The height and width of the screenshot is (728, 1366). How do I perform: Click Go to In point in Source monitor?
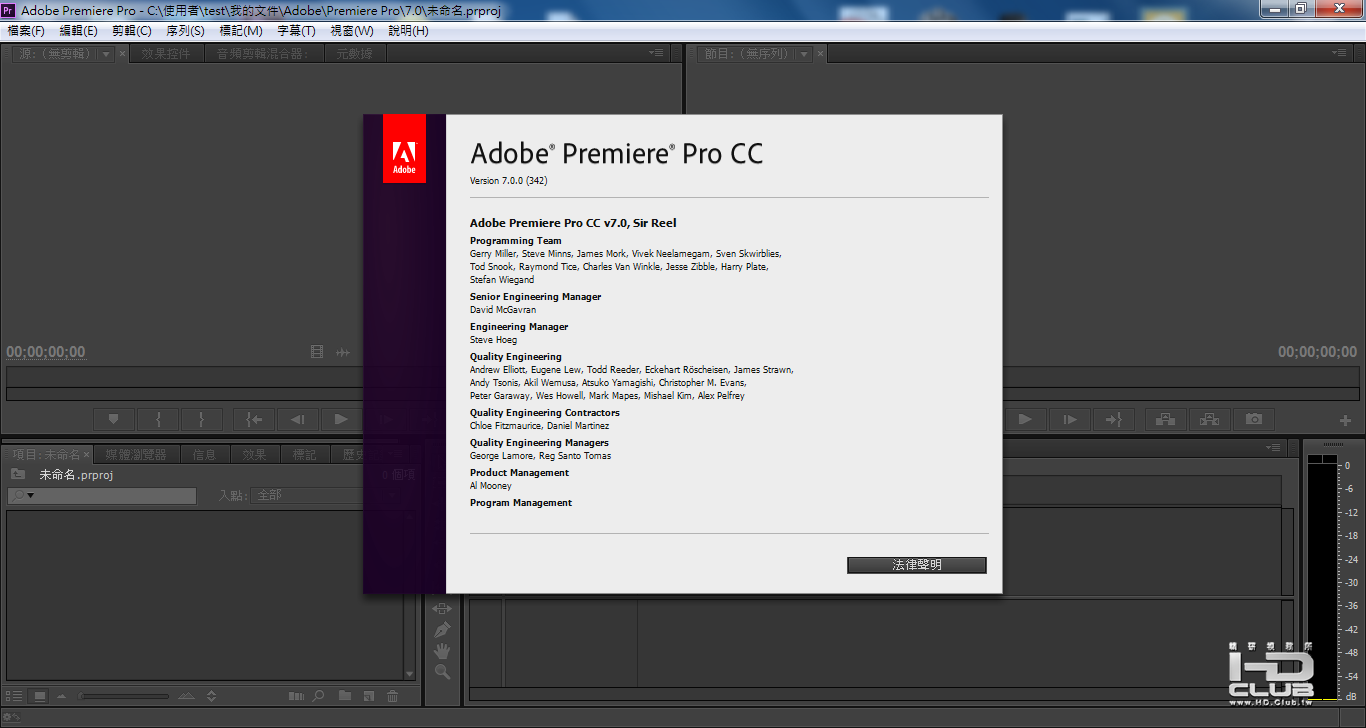(x=254, y=419)
